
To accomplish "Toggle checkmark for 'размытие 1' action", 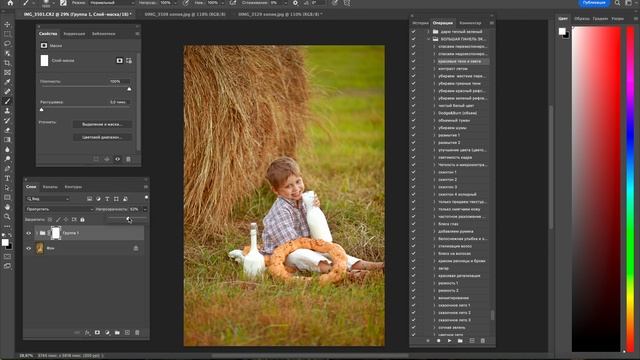I will point(413,135).
